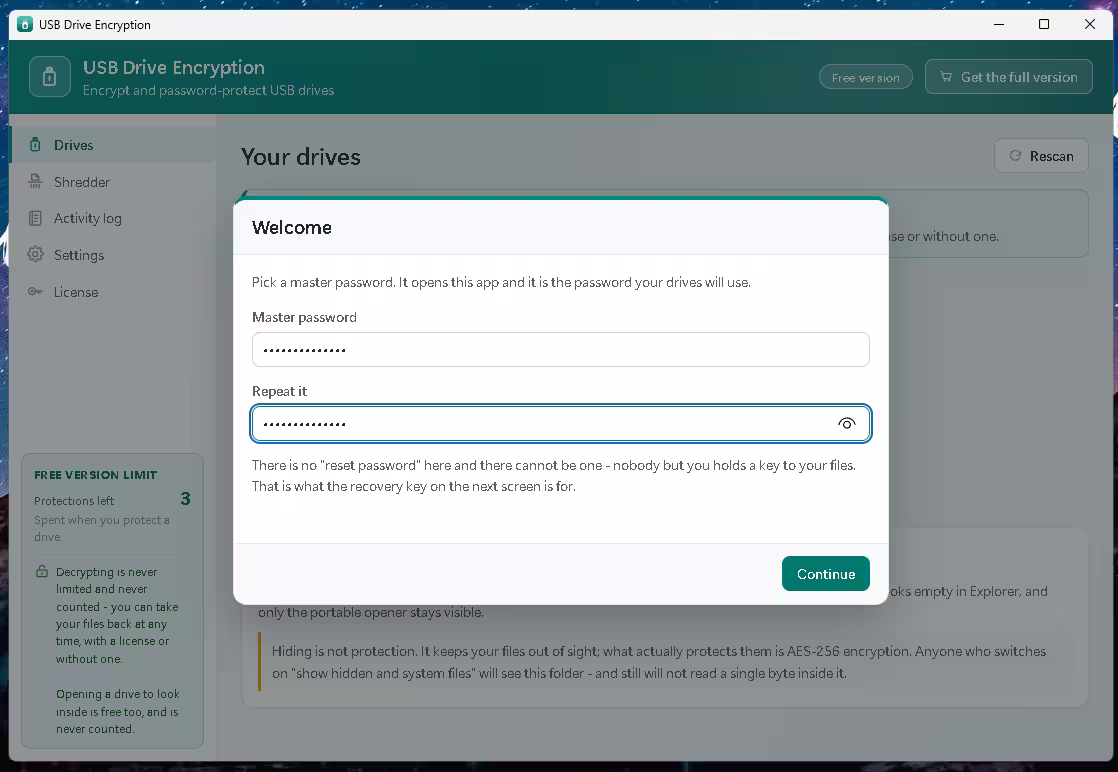Switch to the Activity log page
1118x772 pixels.
(113, 218)
